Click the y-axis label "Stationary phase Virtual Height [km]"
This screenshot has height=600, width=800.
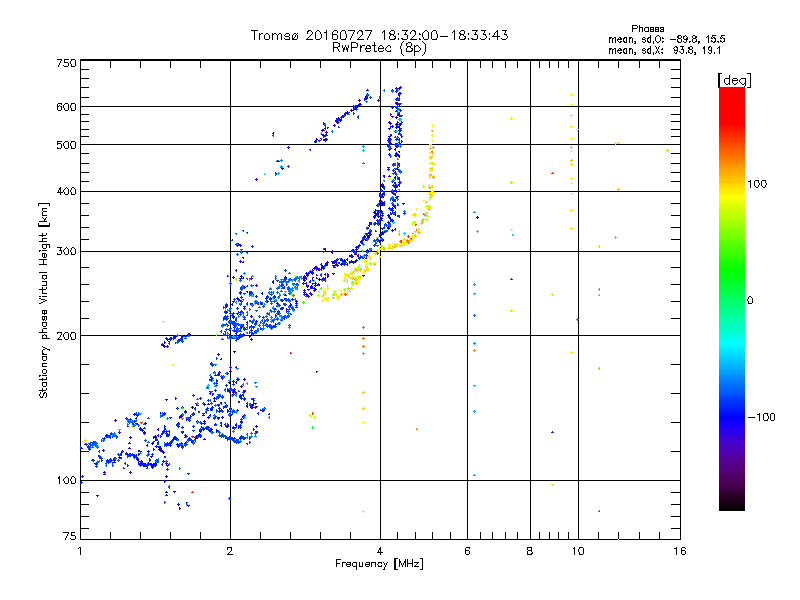pyautogui.click(x=43, y=300)
